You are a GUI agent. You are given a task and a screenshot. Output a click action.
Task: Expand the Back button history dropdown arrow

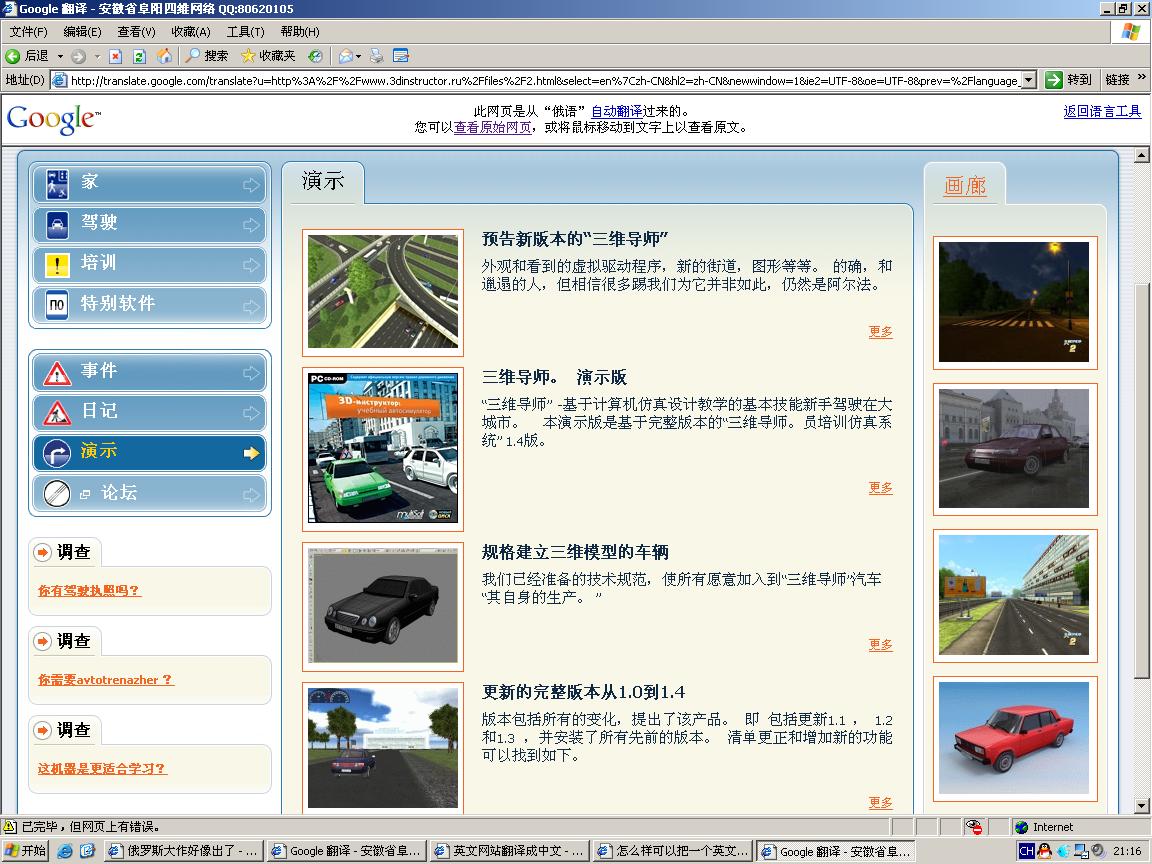(60, 56)
